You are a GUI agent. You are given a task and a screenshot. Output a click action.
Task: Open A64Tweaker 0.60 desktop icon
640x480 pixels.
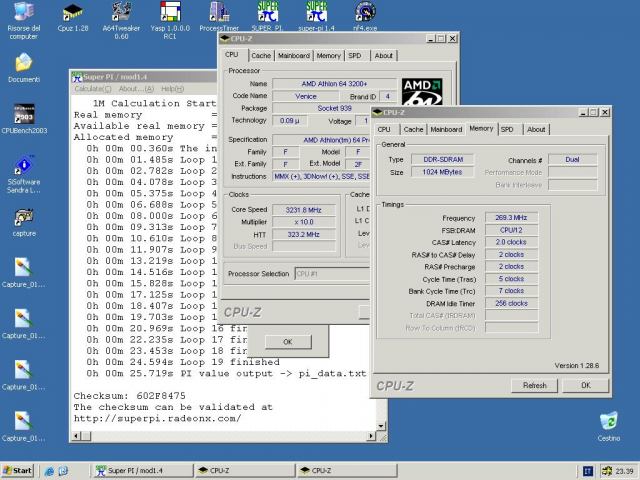[x=121, y=20]
